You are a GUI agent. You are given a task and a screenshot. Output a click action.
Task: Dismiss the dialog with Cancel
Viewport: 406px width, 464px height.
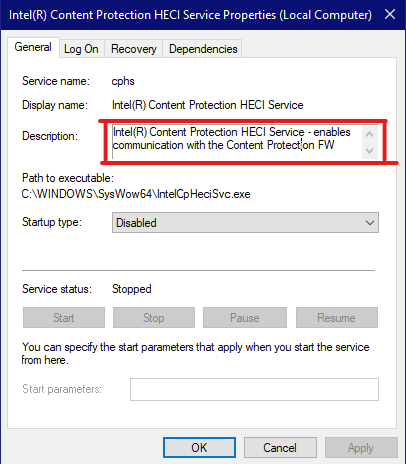coord(280,448)
